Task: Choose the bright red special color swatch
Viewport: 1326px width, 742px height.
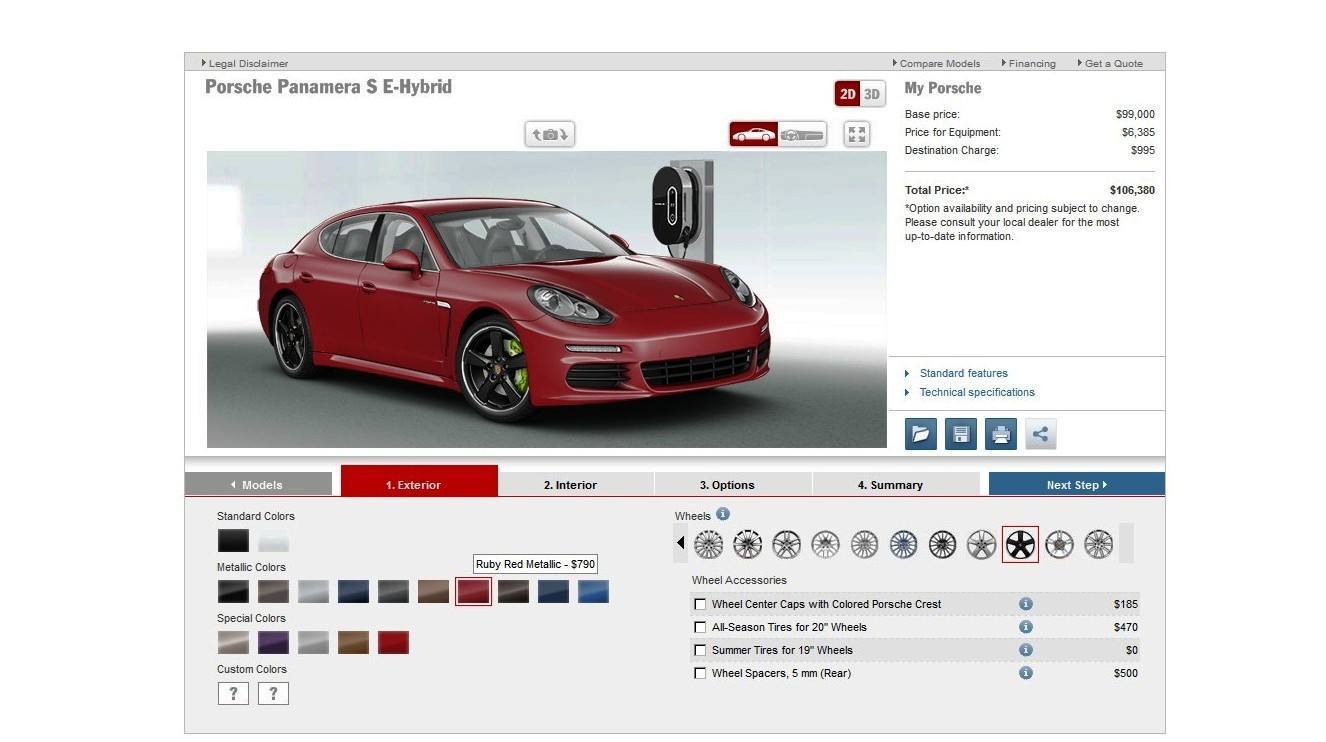Action: [x=393, y=643]
